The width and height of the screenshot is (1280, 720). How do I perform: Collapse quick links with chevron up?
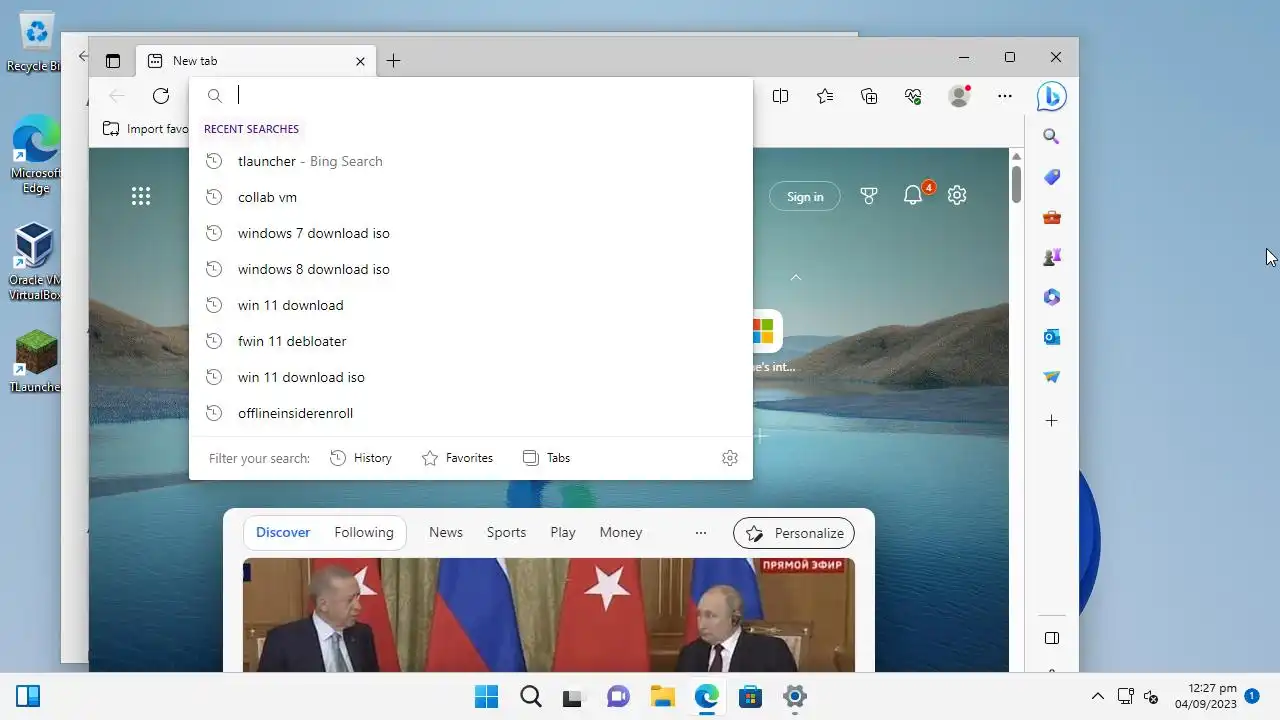[x=796, y=277]
